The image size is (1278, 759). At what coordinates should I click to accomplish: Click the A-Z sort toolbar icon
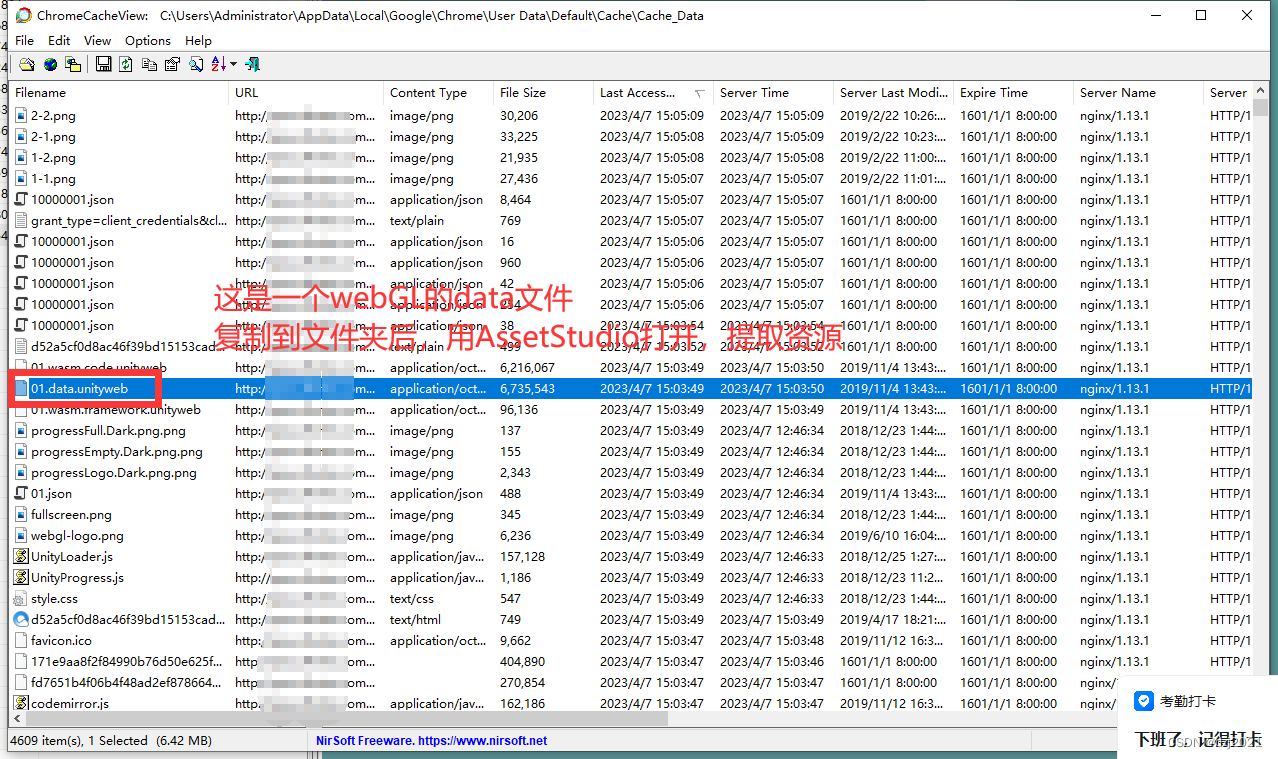(219, 64)
